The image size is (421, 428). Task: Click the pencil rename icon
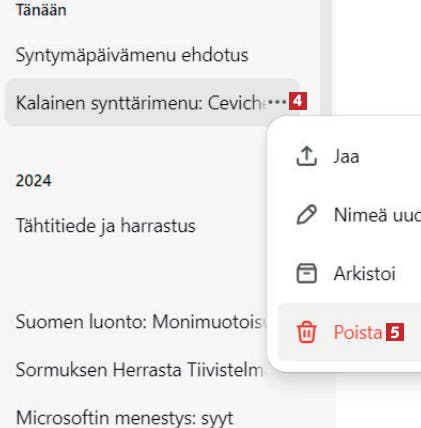click(306, 215)
